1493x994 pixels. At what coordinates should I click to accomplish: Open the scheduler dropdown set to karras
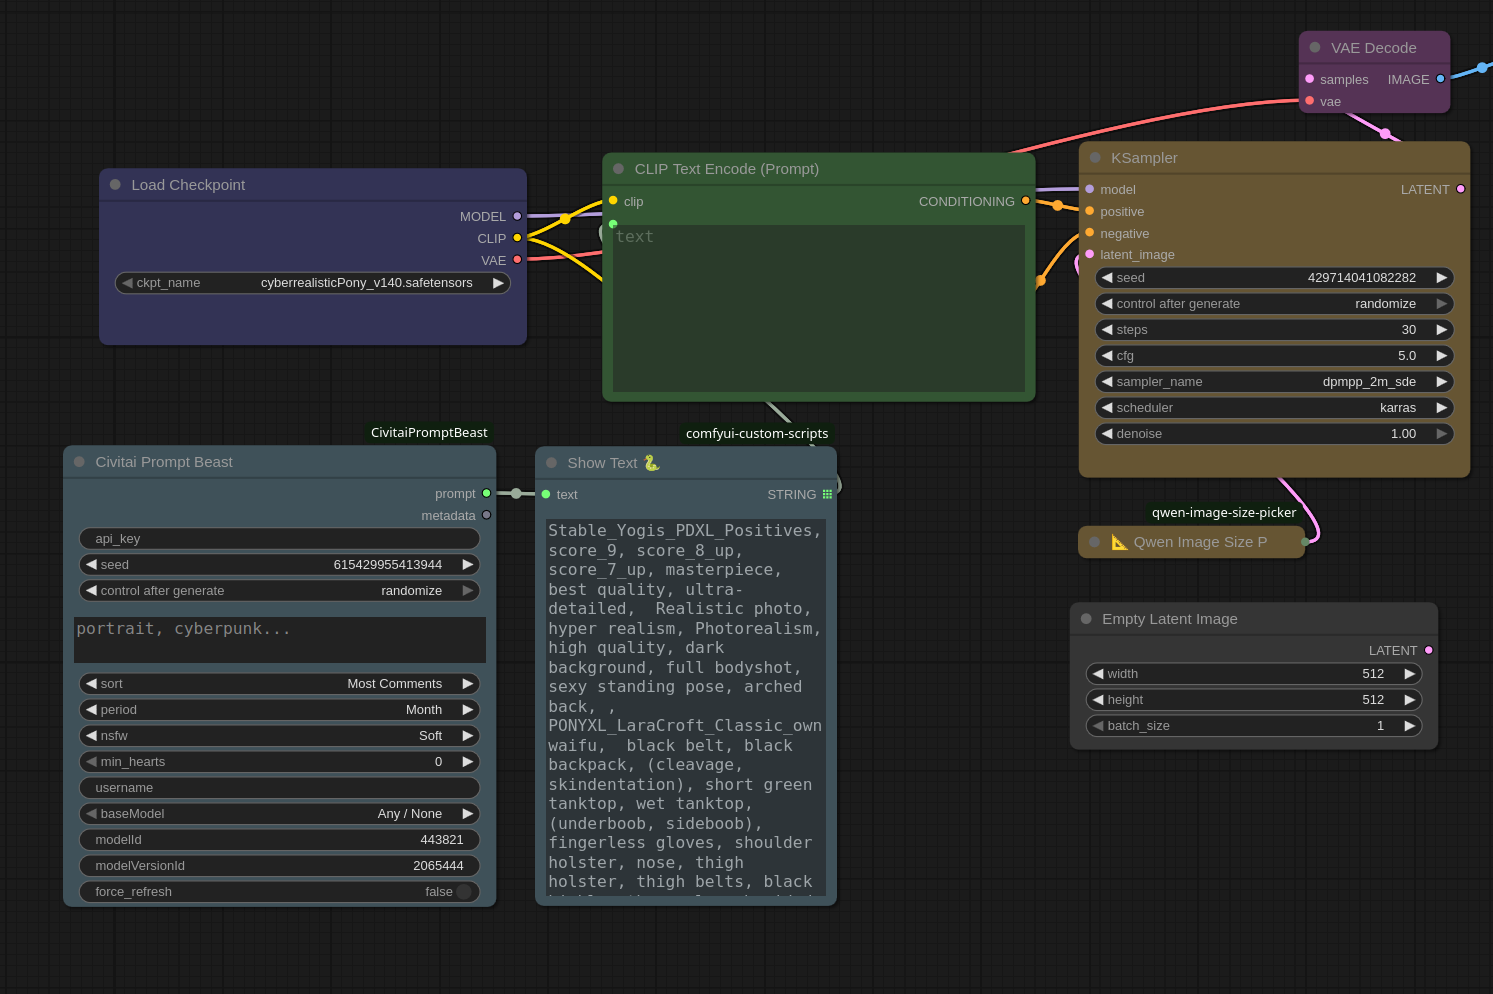[1274, 408]
